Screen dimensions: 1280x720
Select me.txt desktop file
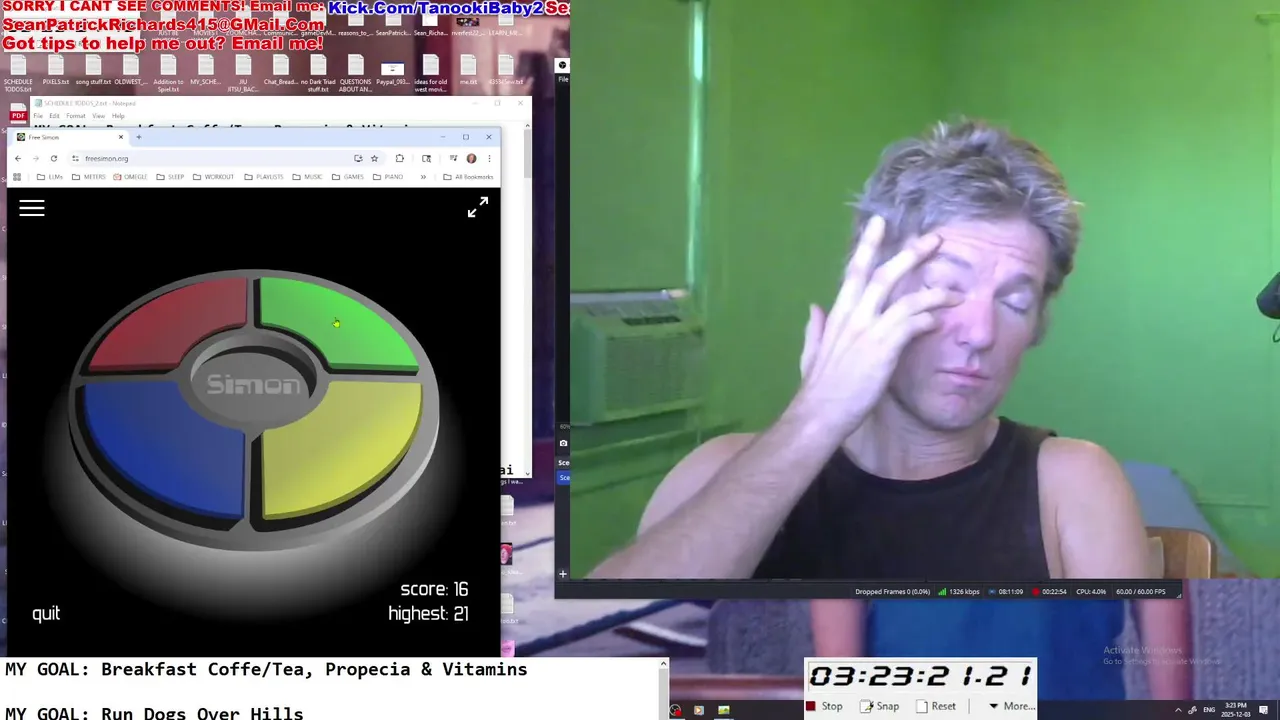[468, 71]
